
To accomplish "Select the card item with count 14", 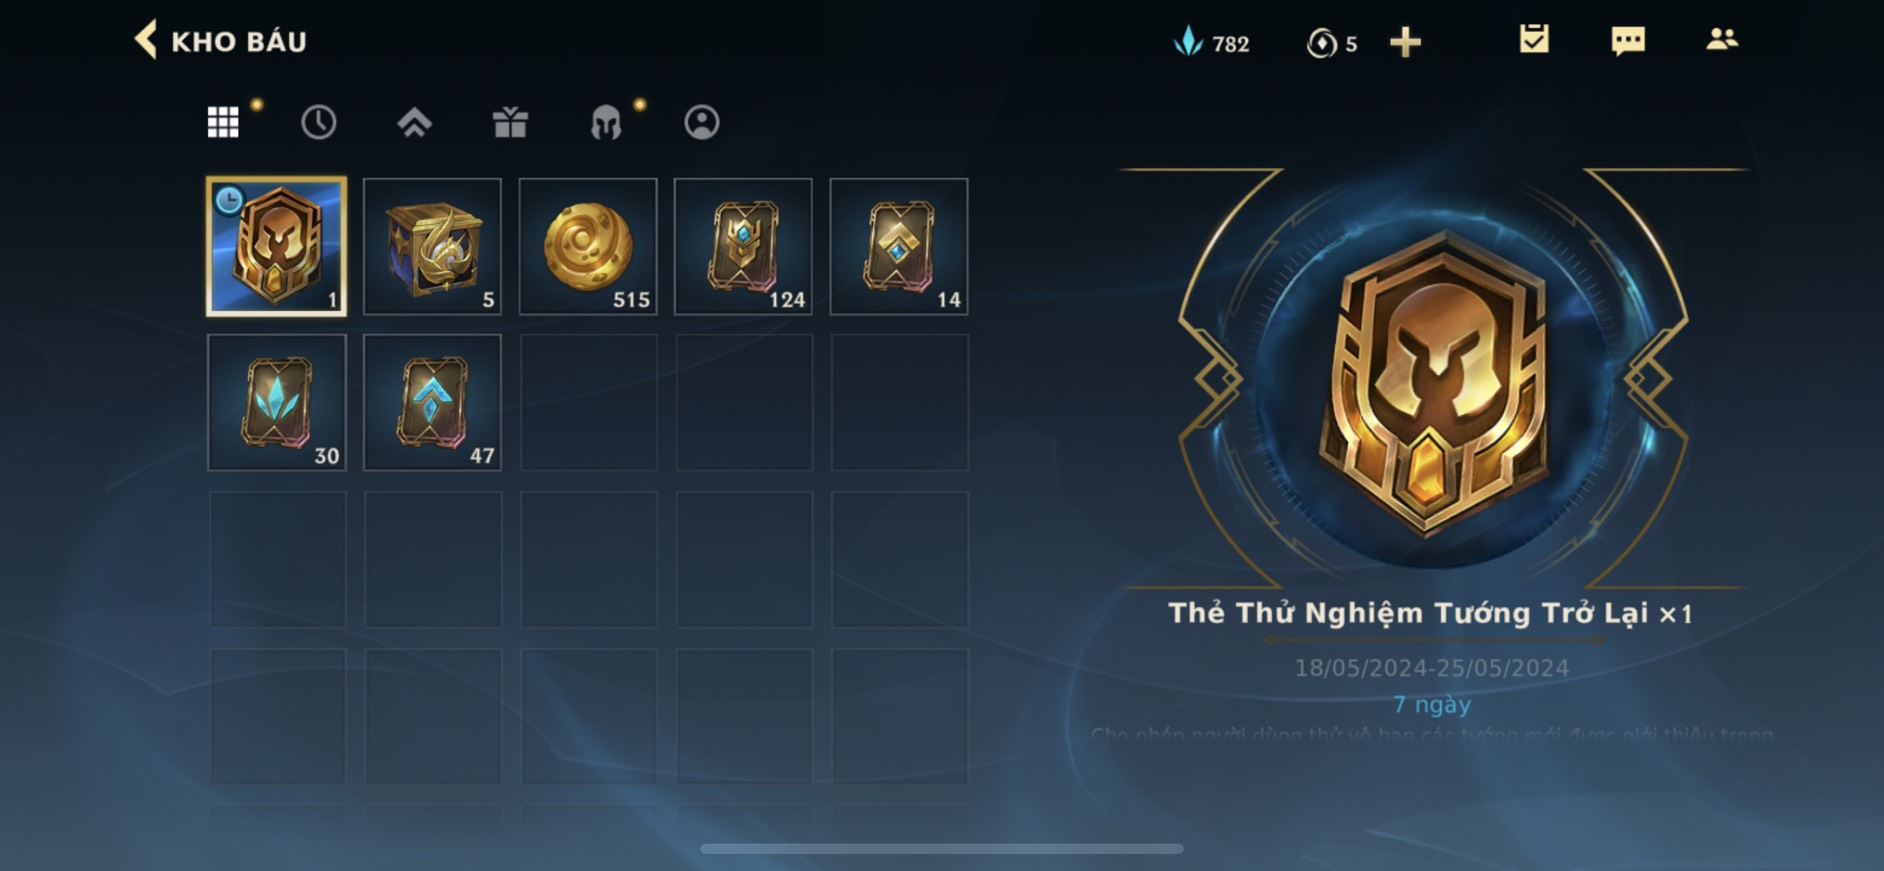I will click(x=899, y=247).
